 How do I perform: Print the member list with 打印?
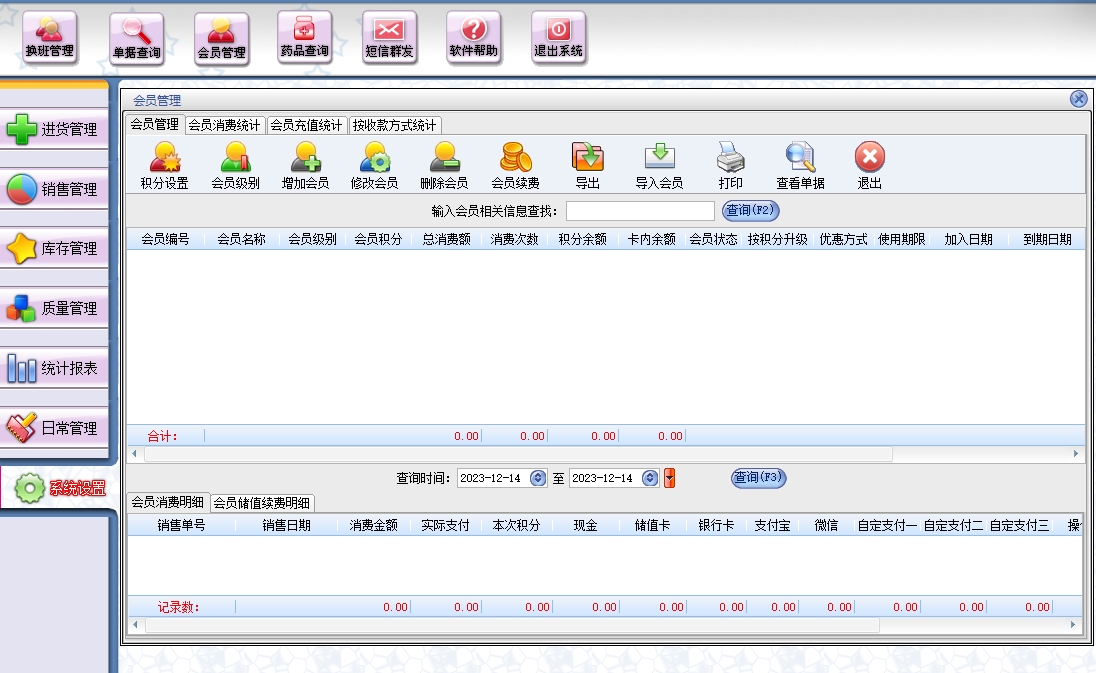click(x=730, y=166)
